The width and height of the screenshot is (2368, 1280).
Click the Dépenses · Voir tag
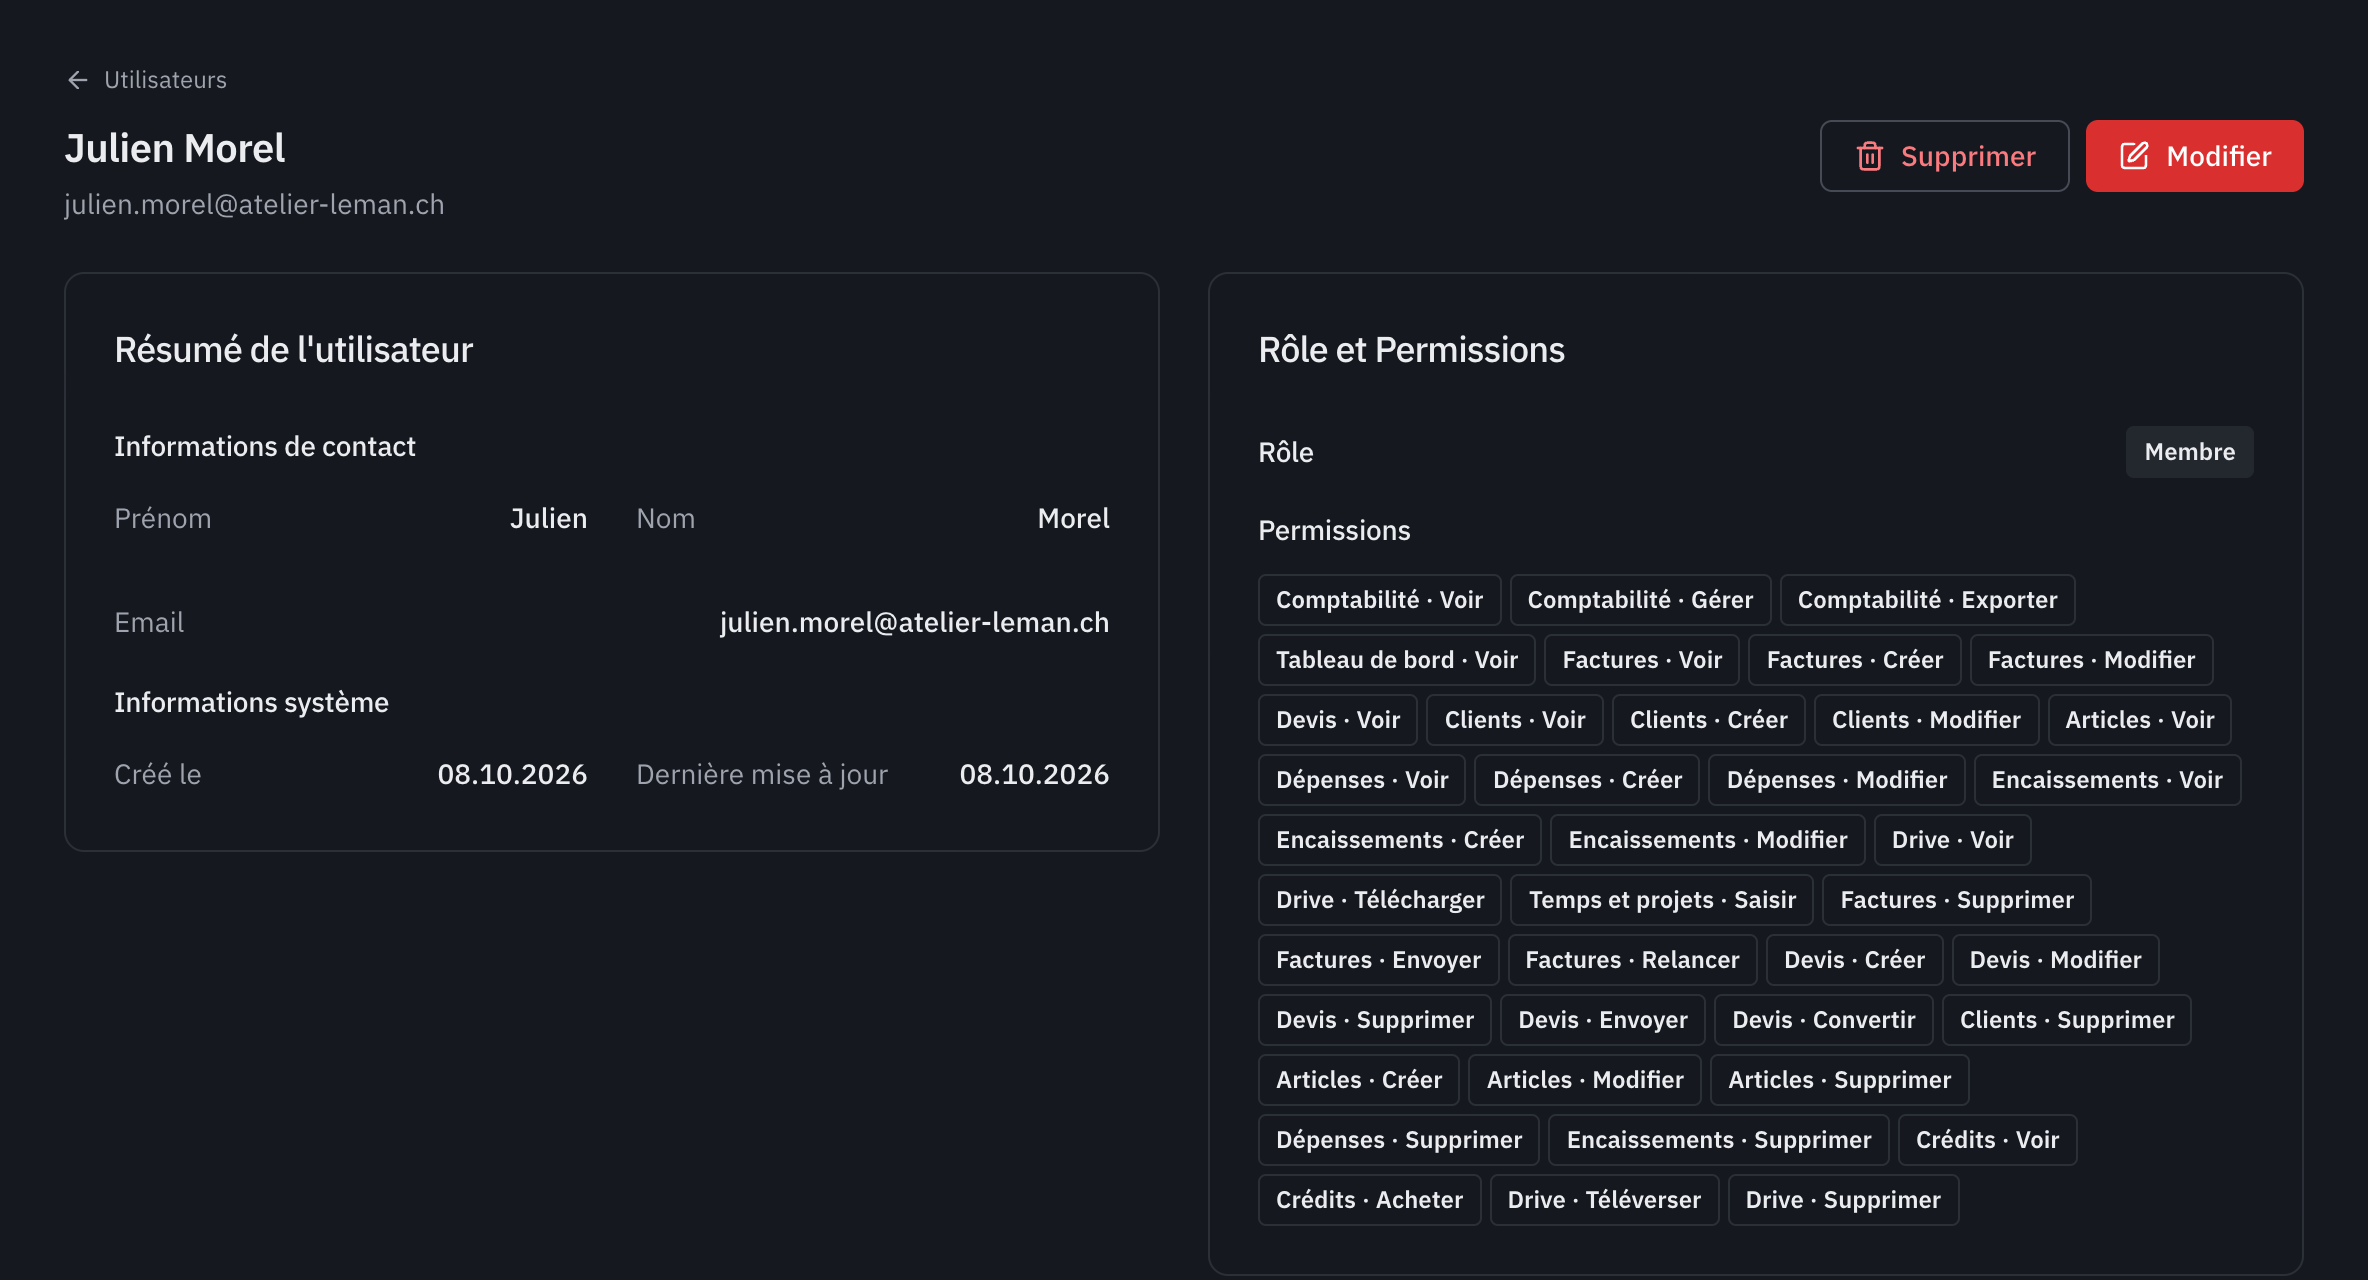1361,780
